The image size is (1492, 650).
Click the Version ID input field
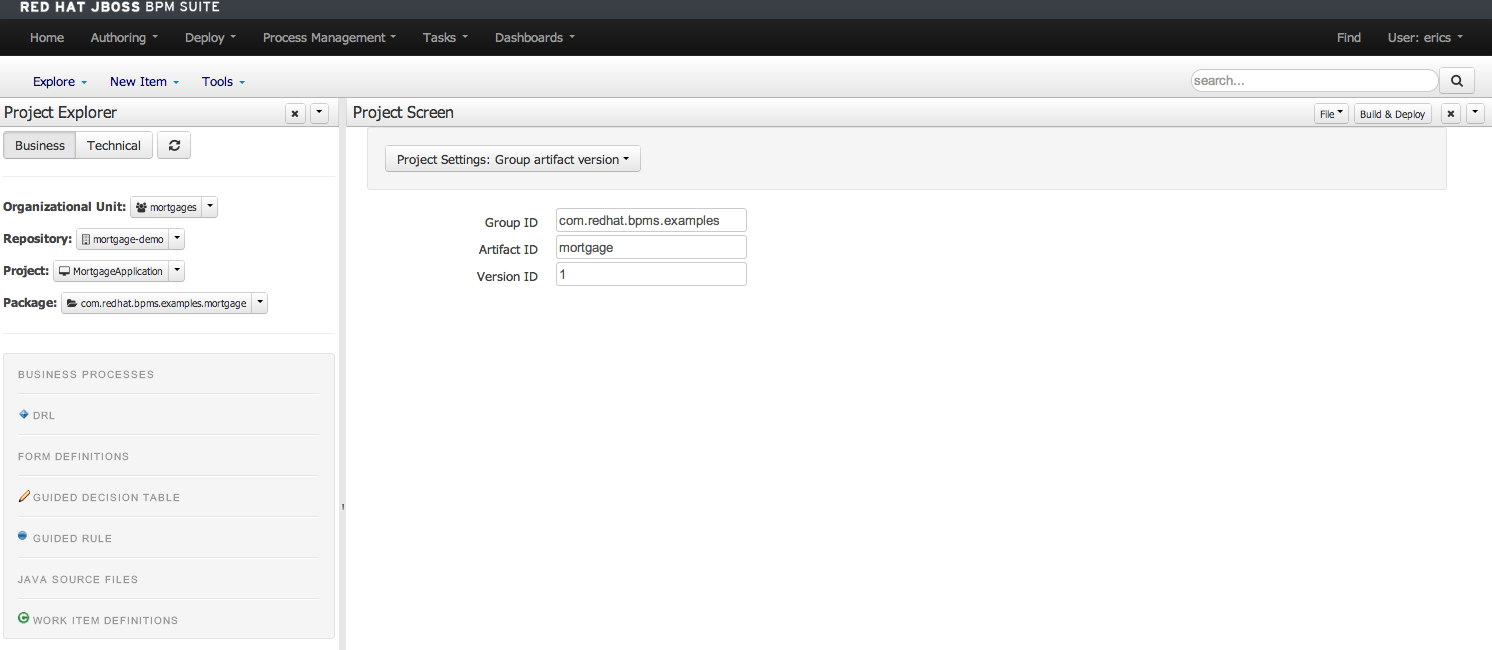(651, 274)
